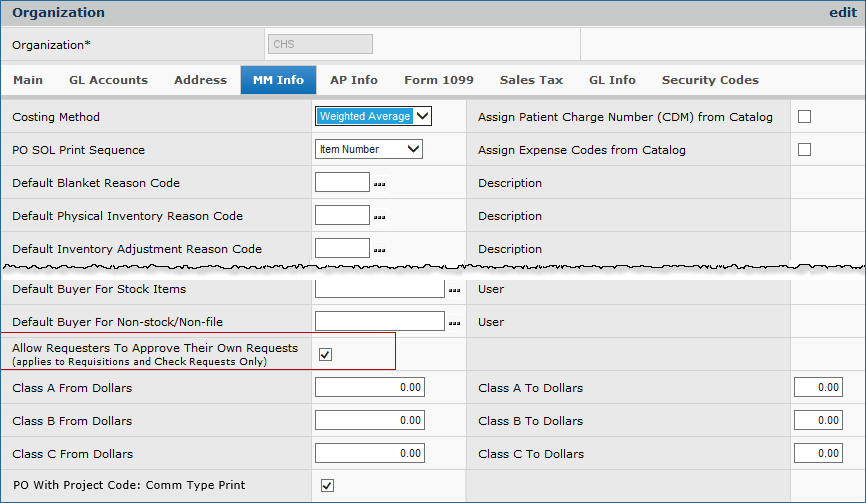
Task: Toggle PO With Project Code Comm Type Print
Action: point(327,486)
